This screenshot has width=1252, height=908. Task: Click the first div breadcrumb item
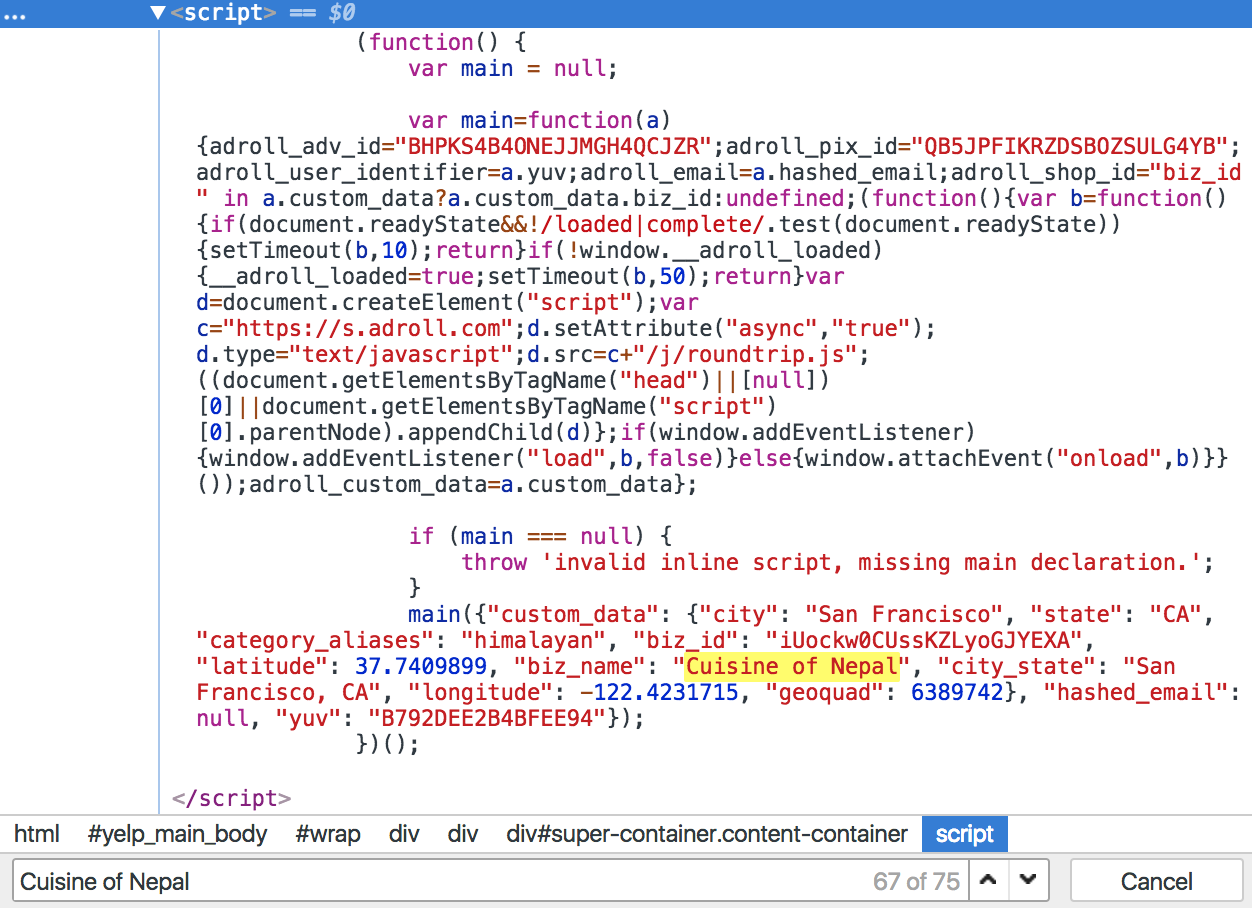coord(404,833)
